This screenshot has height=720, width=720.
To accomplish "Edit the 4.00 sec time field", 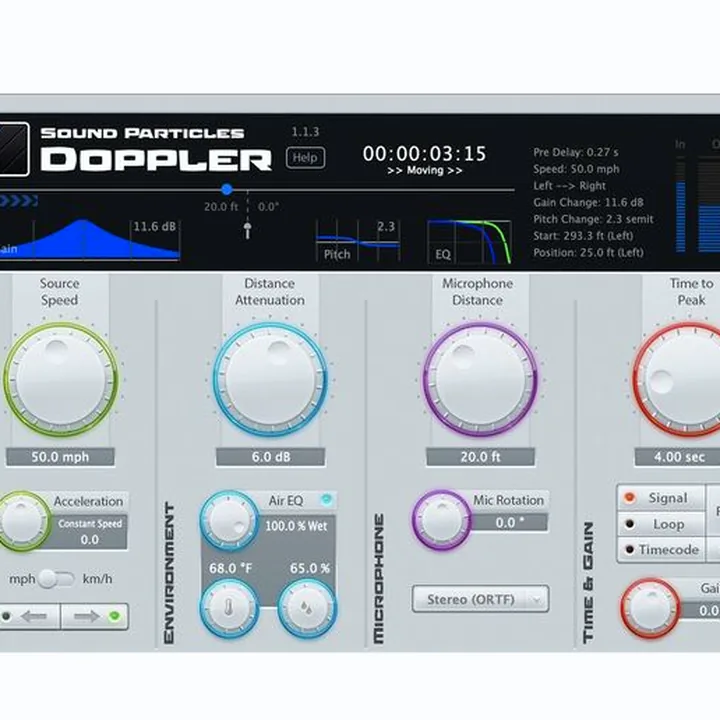I will (677, 457).
